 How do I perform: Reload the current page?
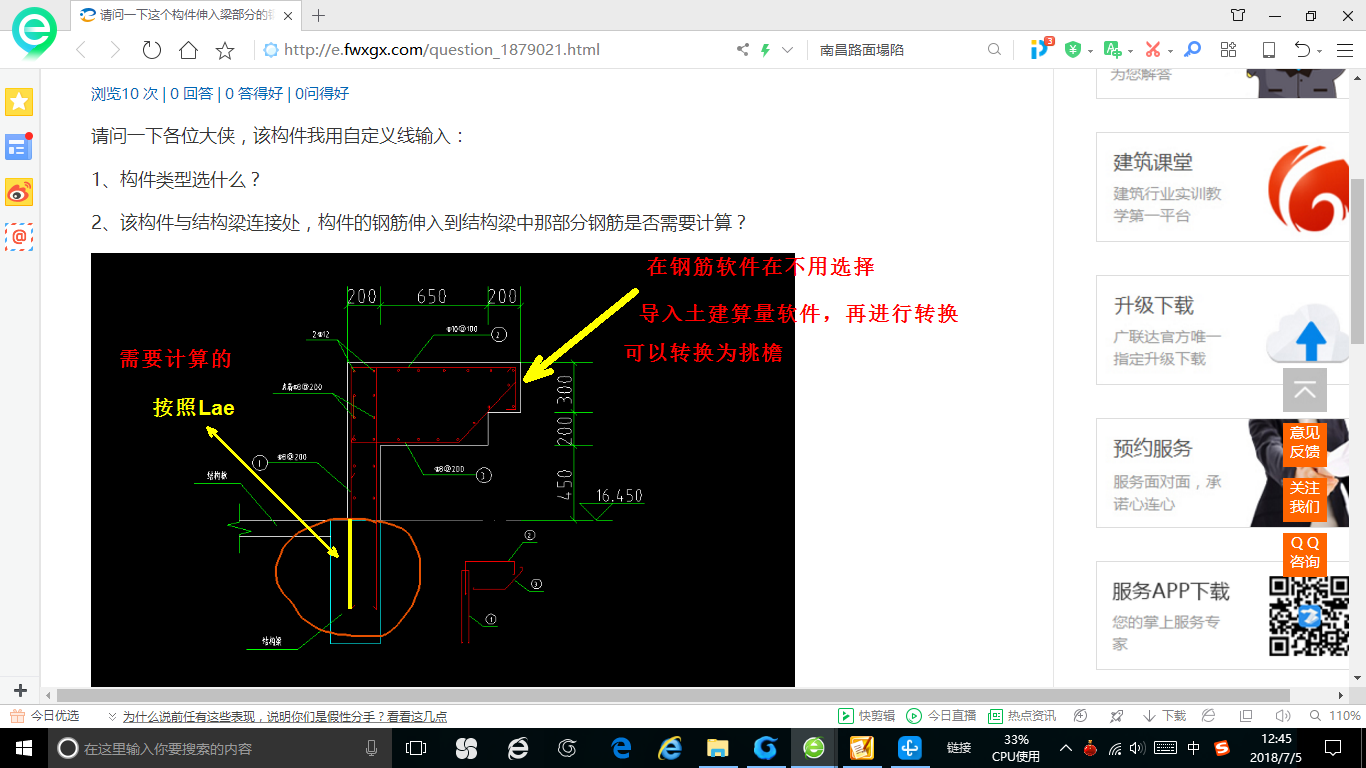tap(152, 50)
